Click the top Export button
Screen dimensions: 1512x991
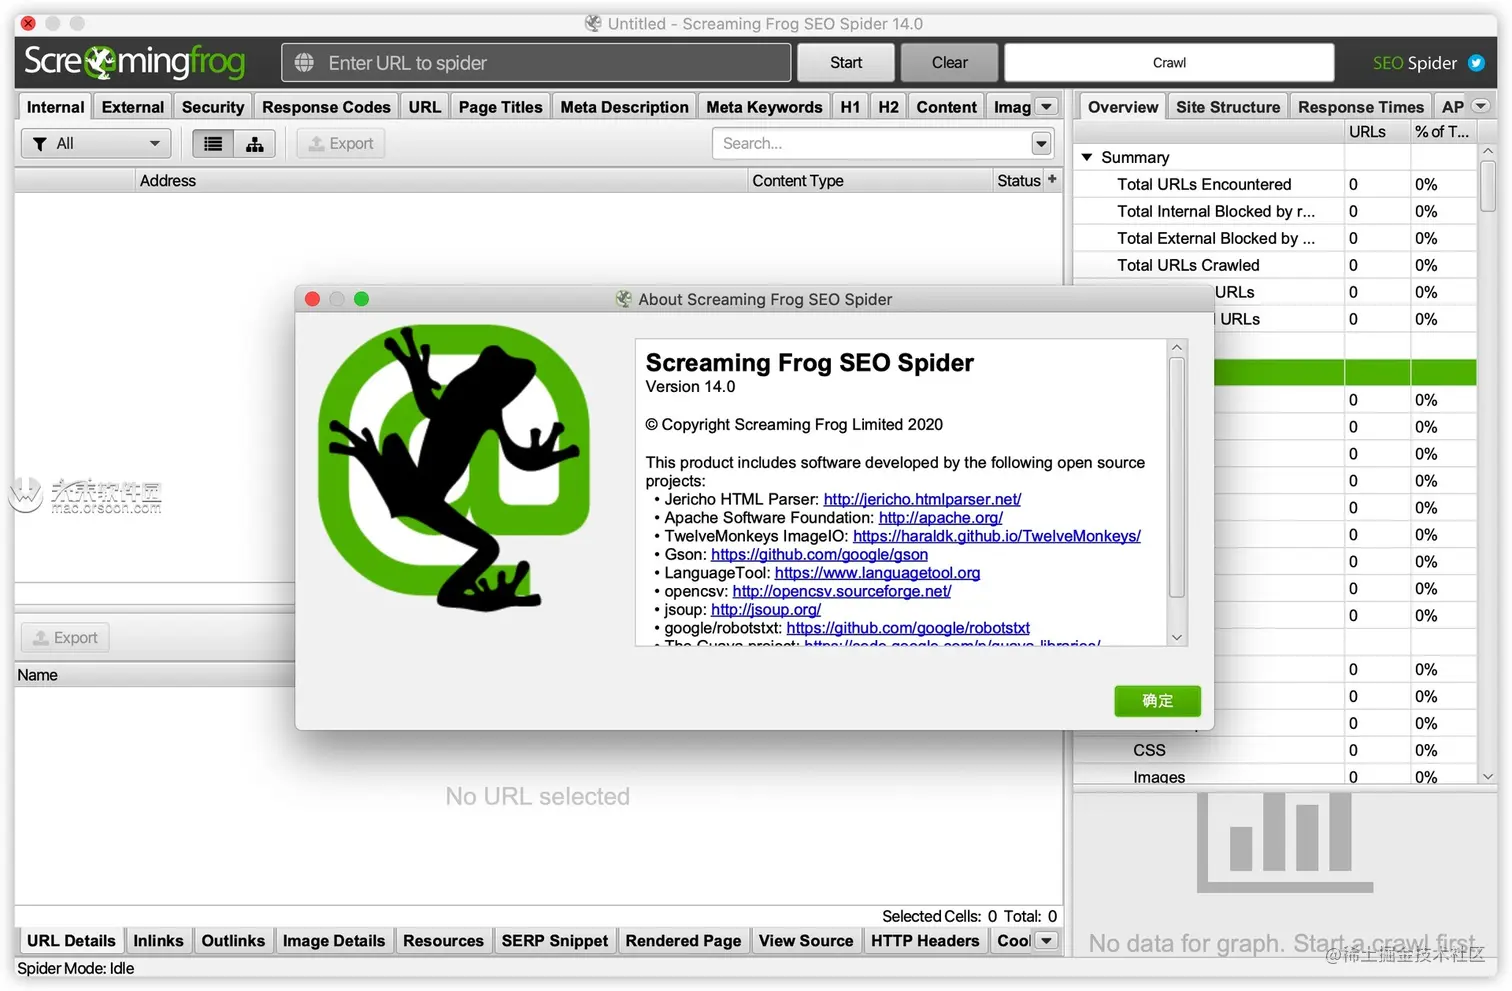point(341,144)
